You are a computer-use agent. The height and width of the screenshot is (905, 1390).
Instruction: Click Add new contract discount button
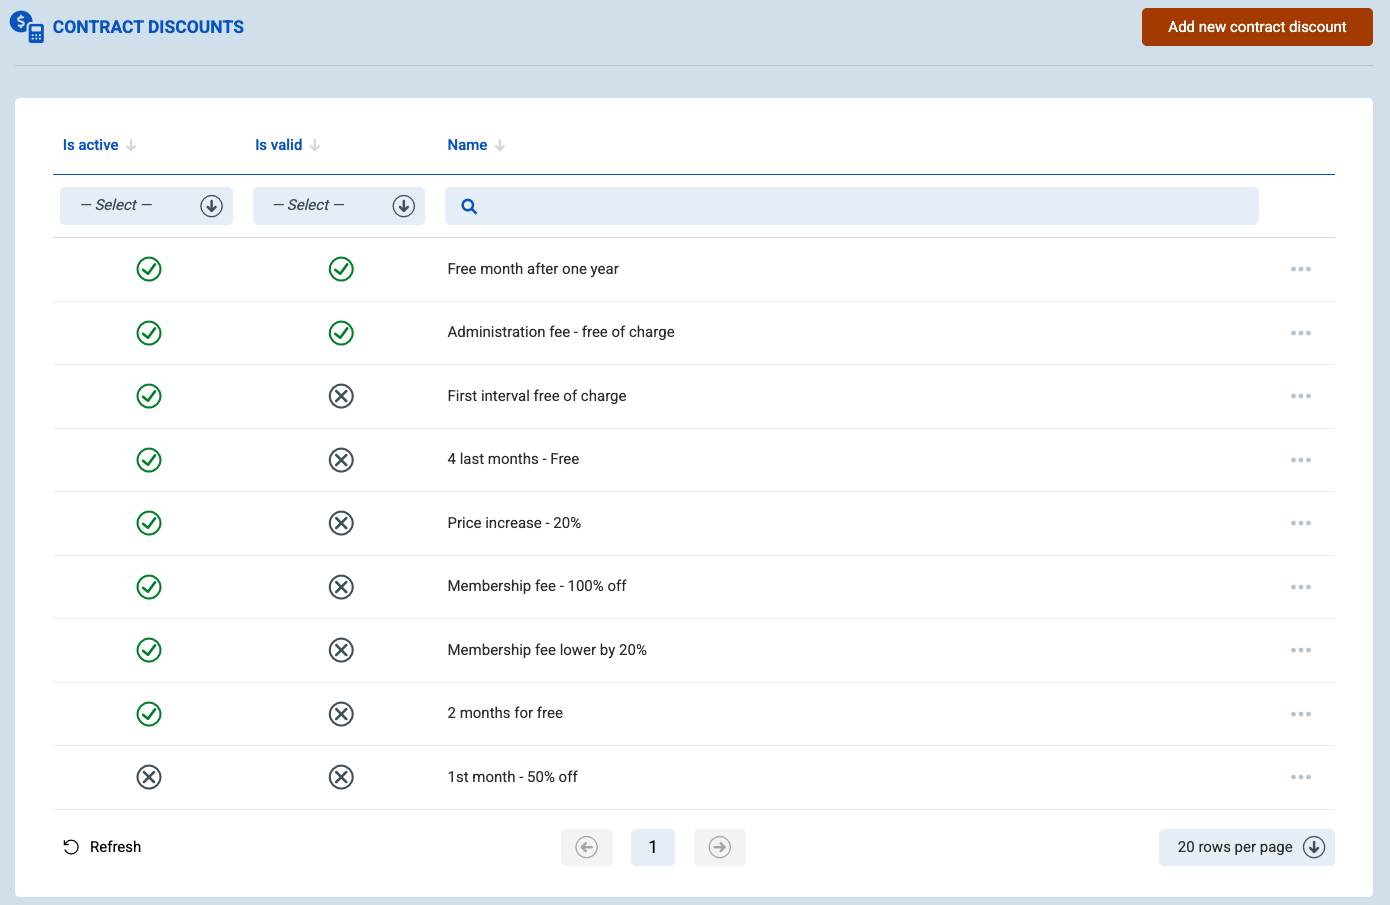pyautogui.click(x=1257, y=27)
